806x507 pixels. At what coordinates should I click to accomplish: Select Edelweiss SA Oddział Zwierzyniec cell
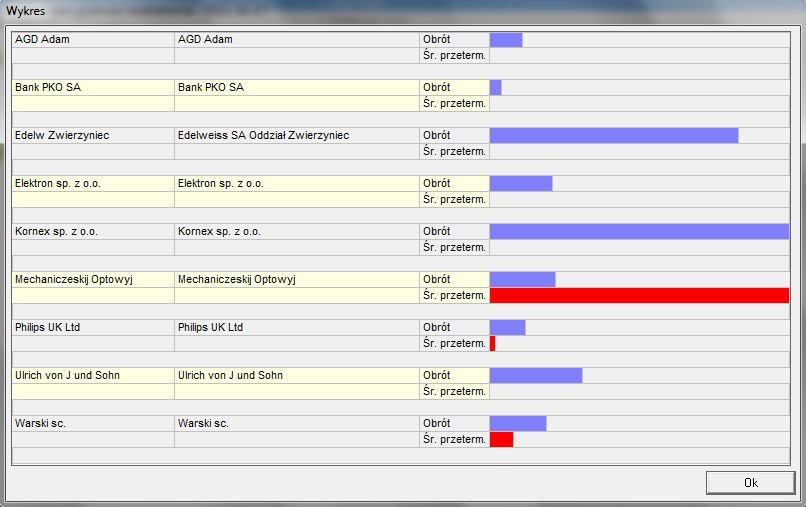point(297,135)
